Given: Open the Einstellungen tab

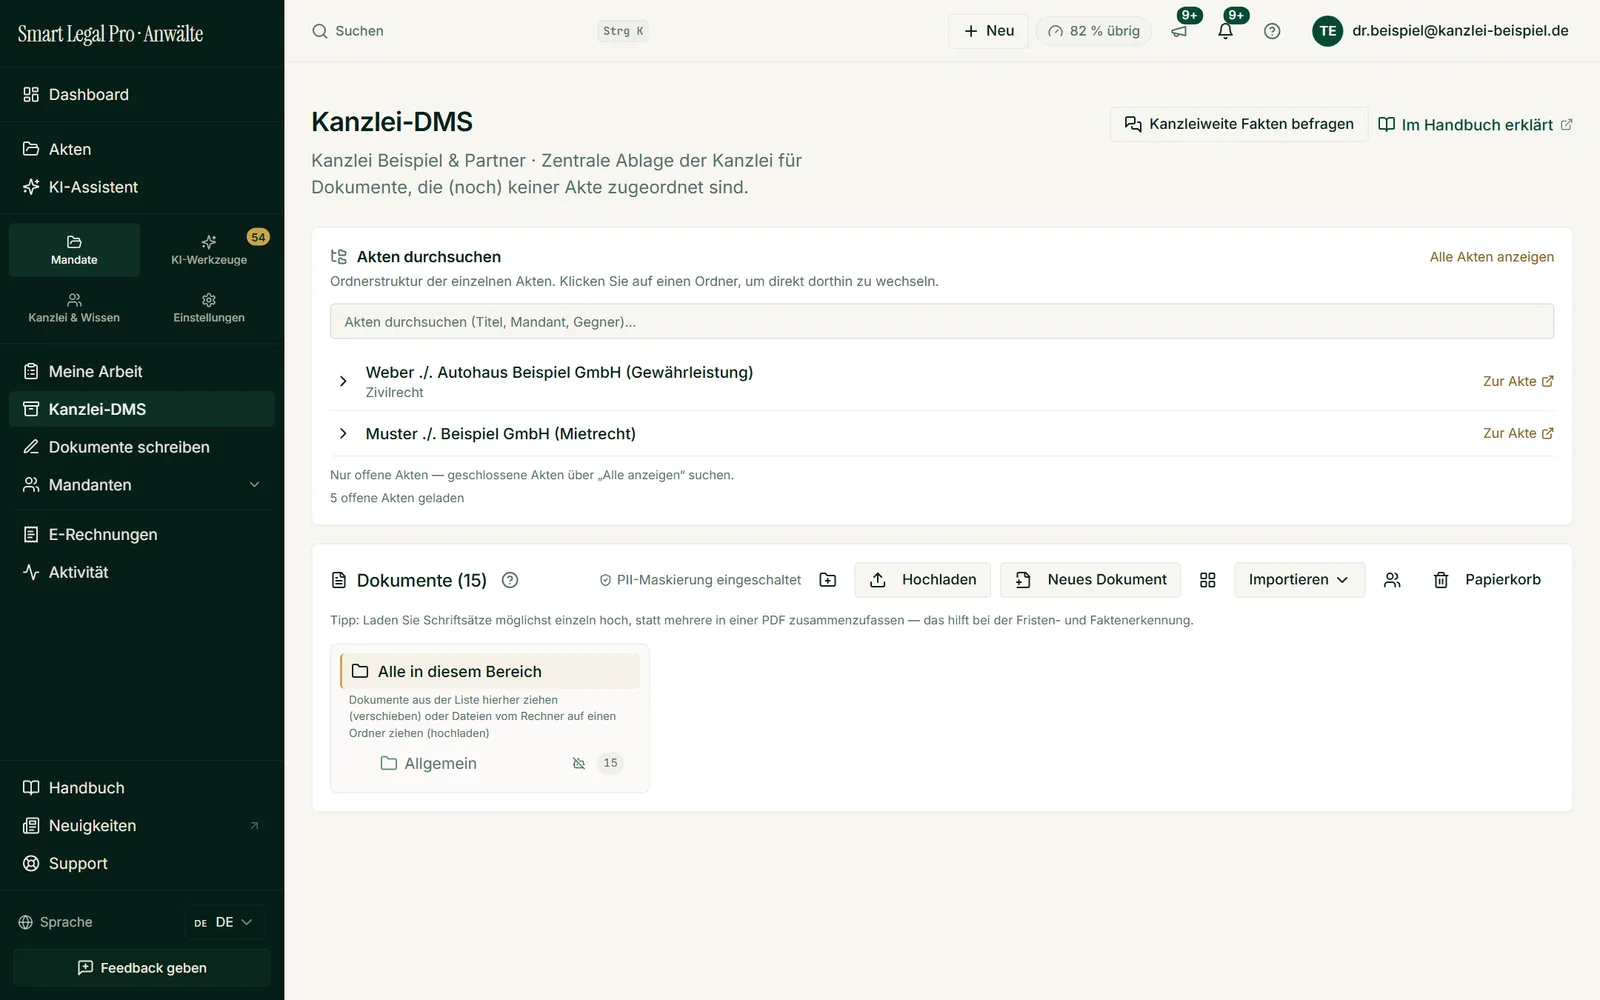Looking at the screenshot, I should tap(209, 308).
